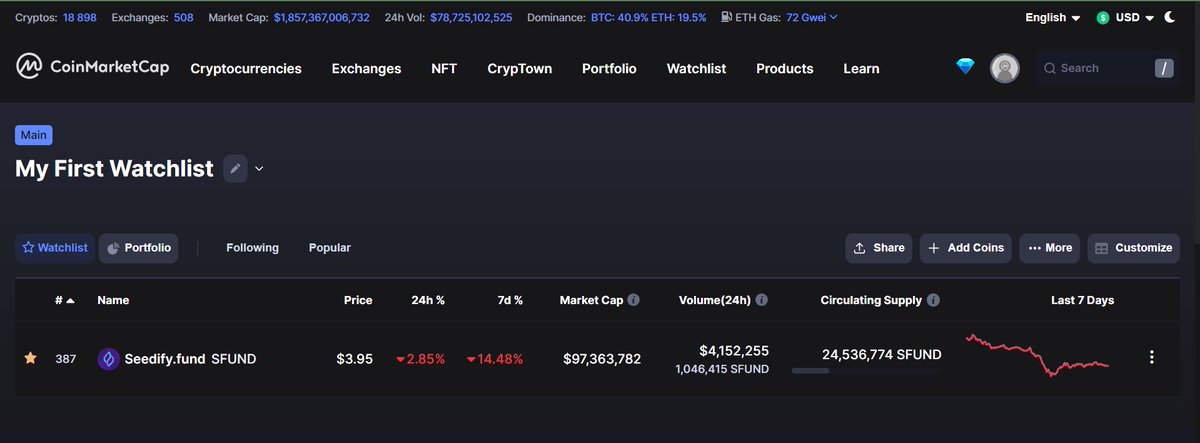The width and height of the screenshot is (1200, 443).
Task: Open the Cryptocurrencies menu
Action: [x=246, y=68]
